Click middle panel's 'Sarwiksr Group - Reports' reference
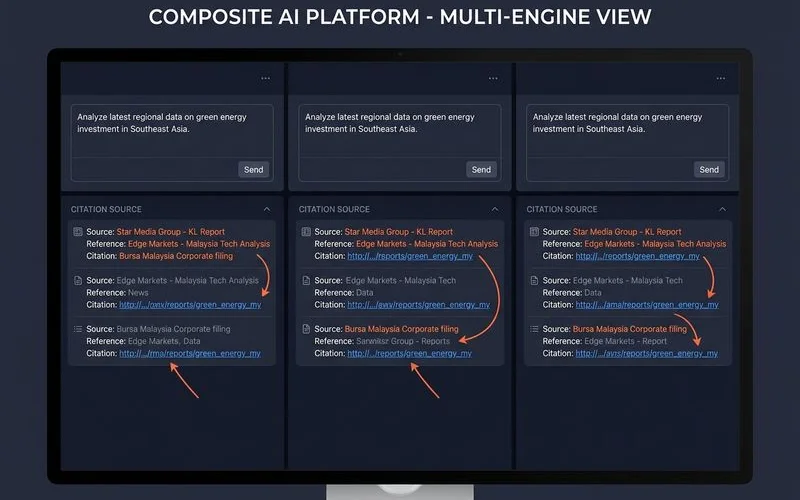Viewport: 800px width, 500px height. [x=403, y=341]
